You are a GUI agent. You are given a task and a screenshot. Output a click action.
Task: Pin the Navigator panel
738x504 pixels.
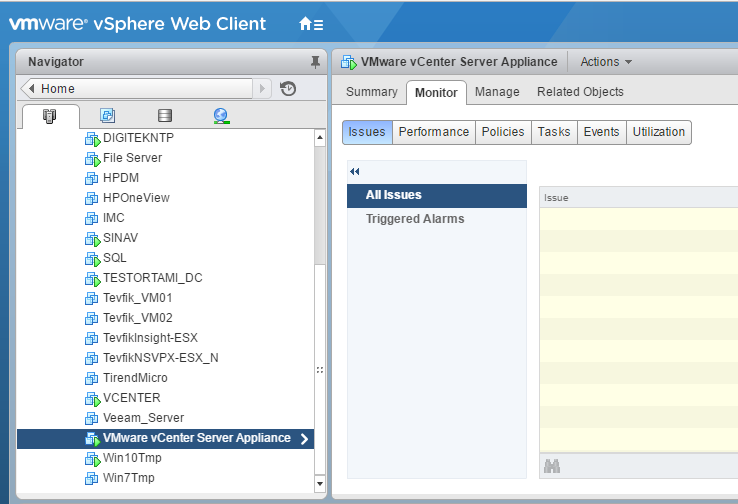coord(315,62)
